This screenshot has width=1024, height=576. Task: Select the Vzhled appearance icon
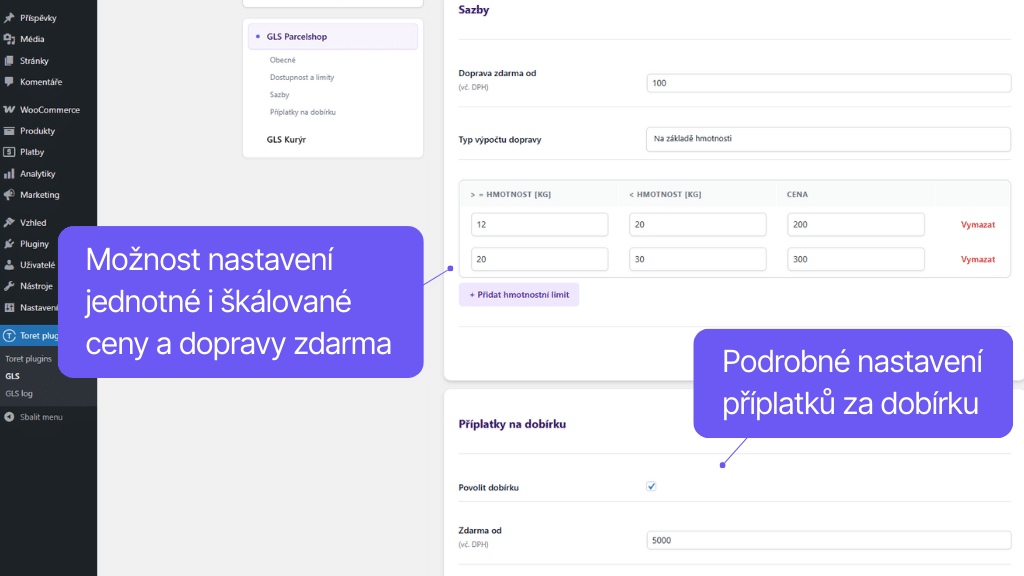8,222
